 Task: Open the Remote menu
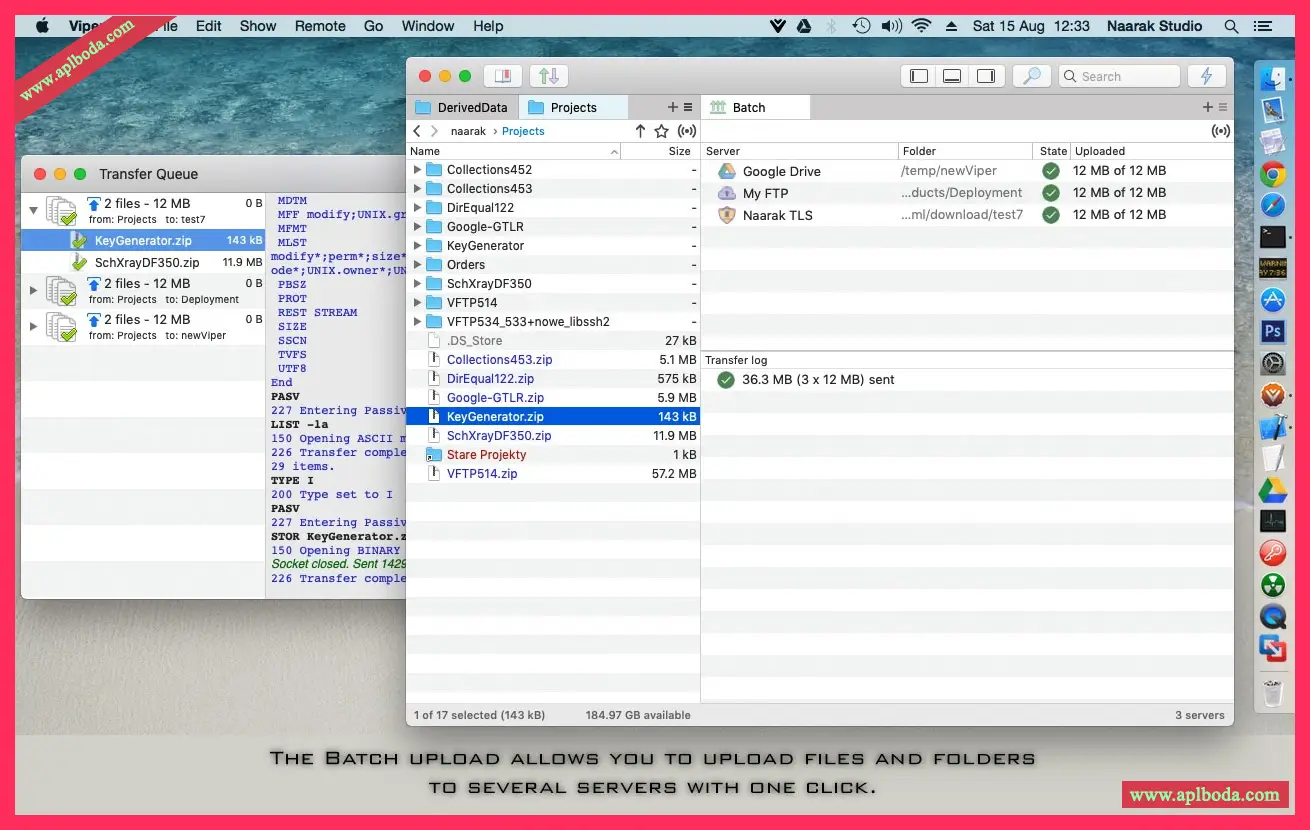pos(320,26)
